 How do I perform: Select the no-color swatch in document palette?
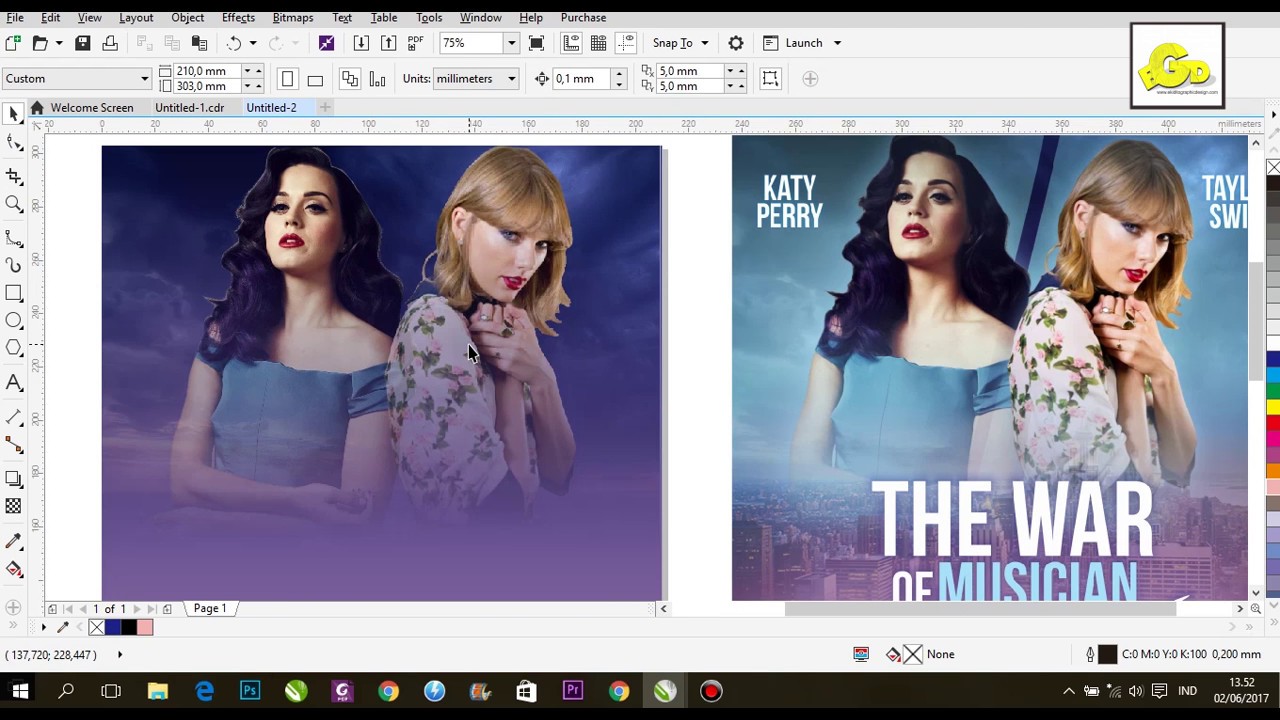point(96,627)
